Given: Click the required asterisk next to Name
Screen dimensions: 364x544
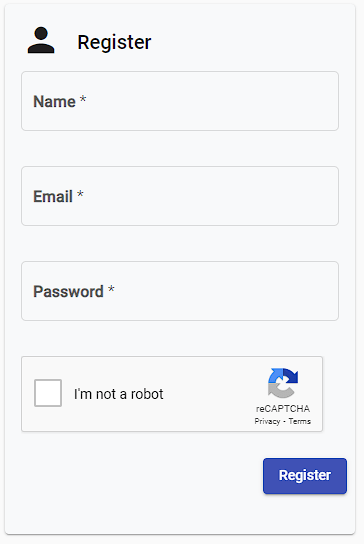Looking at the screenshot, I should (83, 99).
